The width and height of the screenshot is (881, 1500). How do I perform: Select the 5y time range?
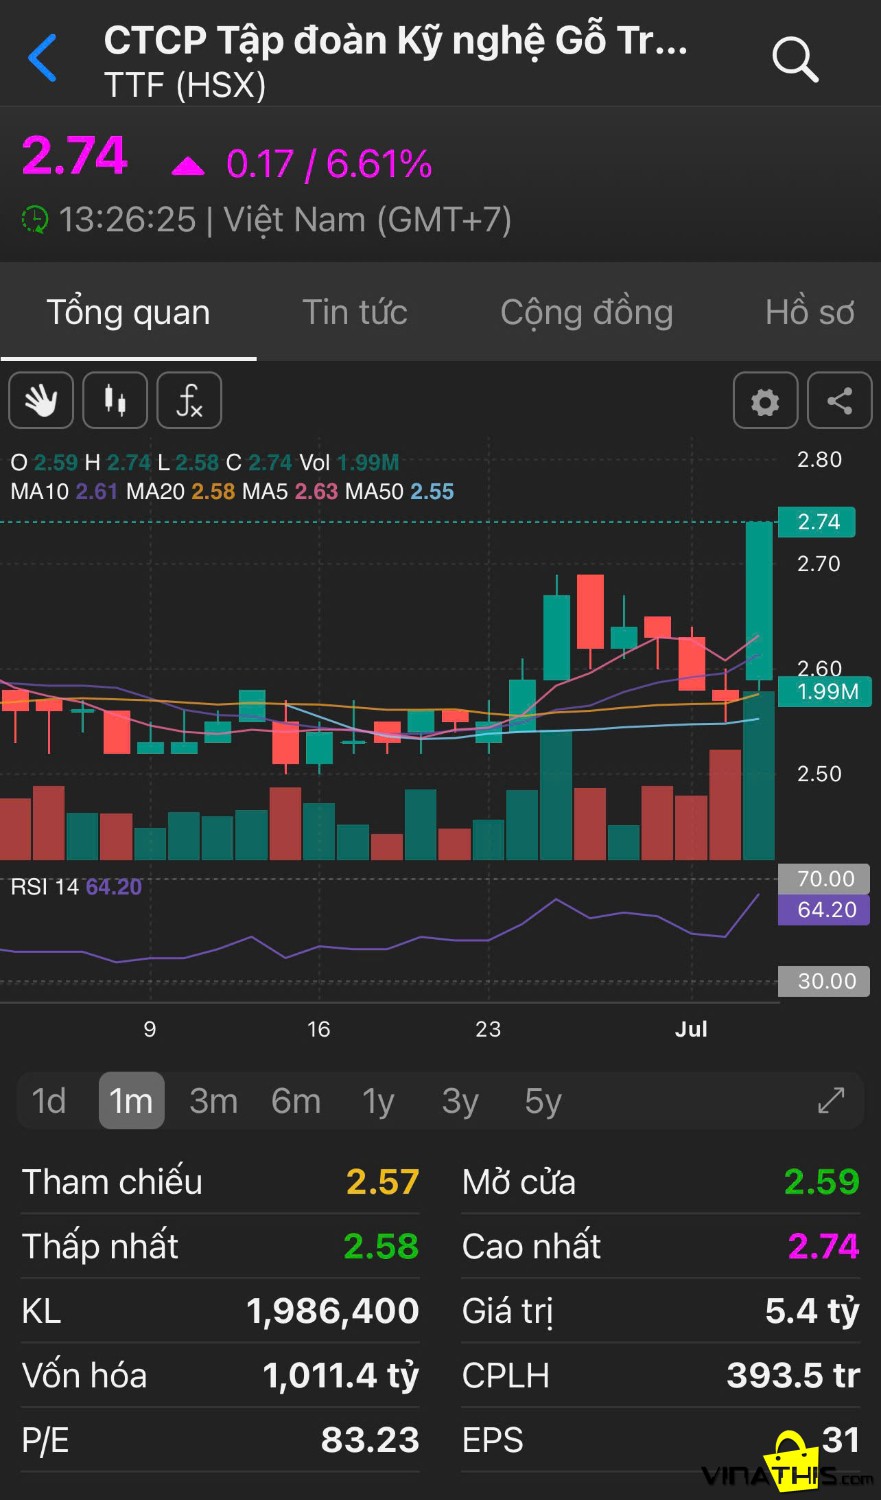543,1101
